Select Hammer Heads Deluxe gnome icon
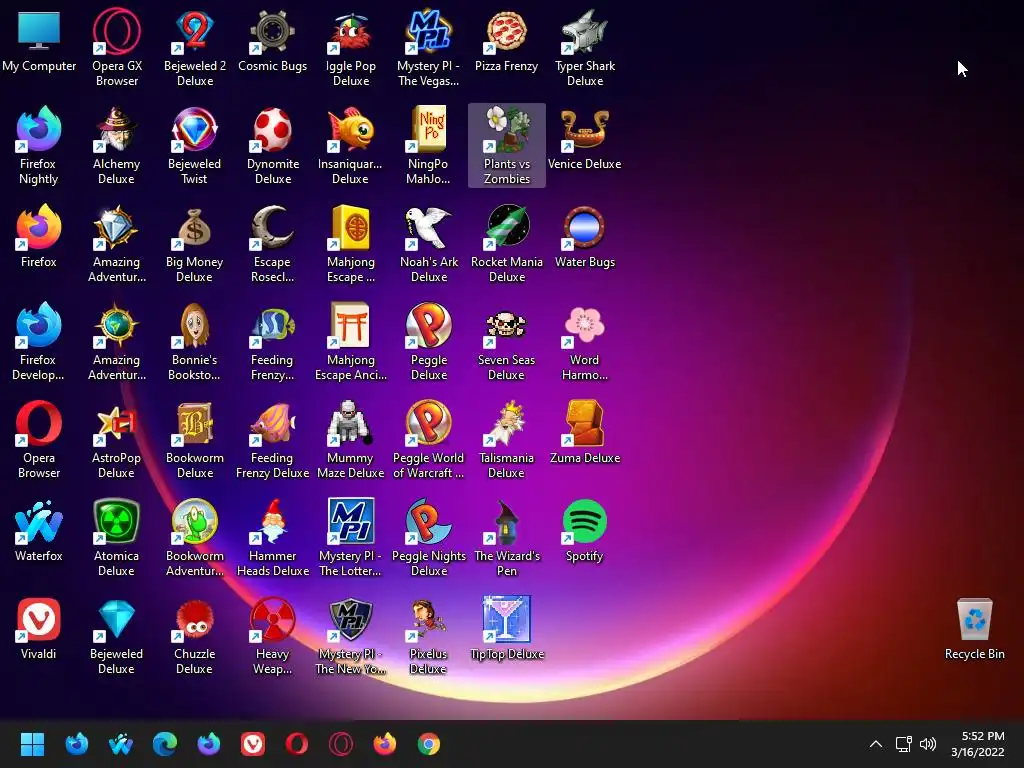Screen dimensions: 1024x768 click(272, 537)
